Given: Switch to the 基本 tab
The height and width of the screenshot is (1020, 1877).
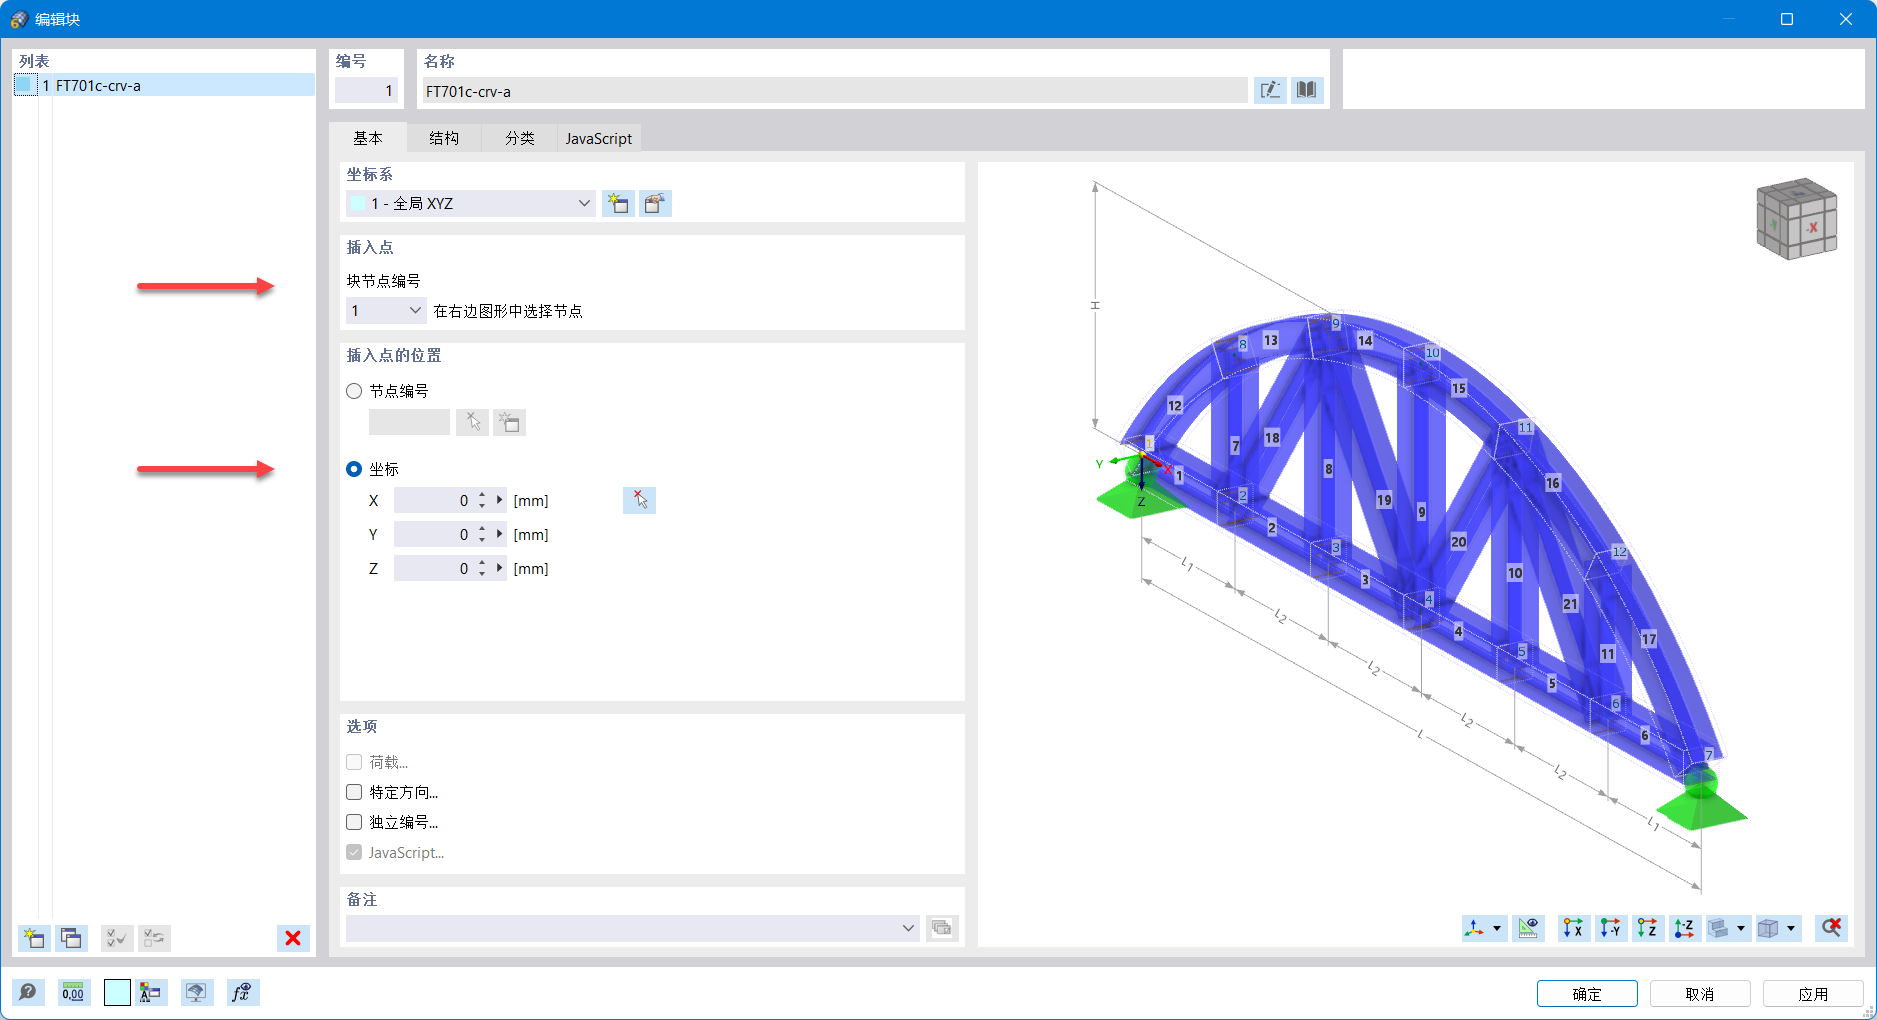Looking at the screenshot, I should pos(368,138).
